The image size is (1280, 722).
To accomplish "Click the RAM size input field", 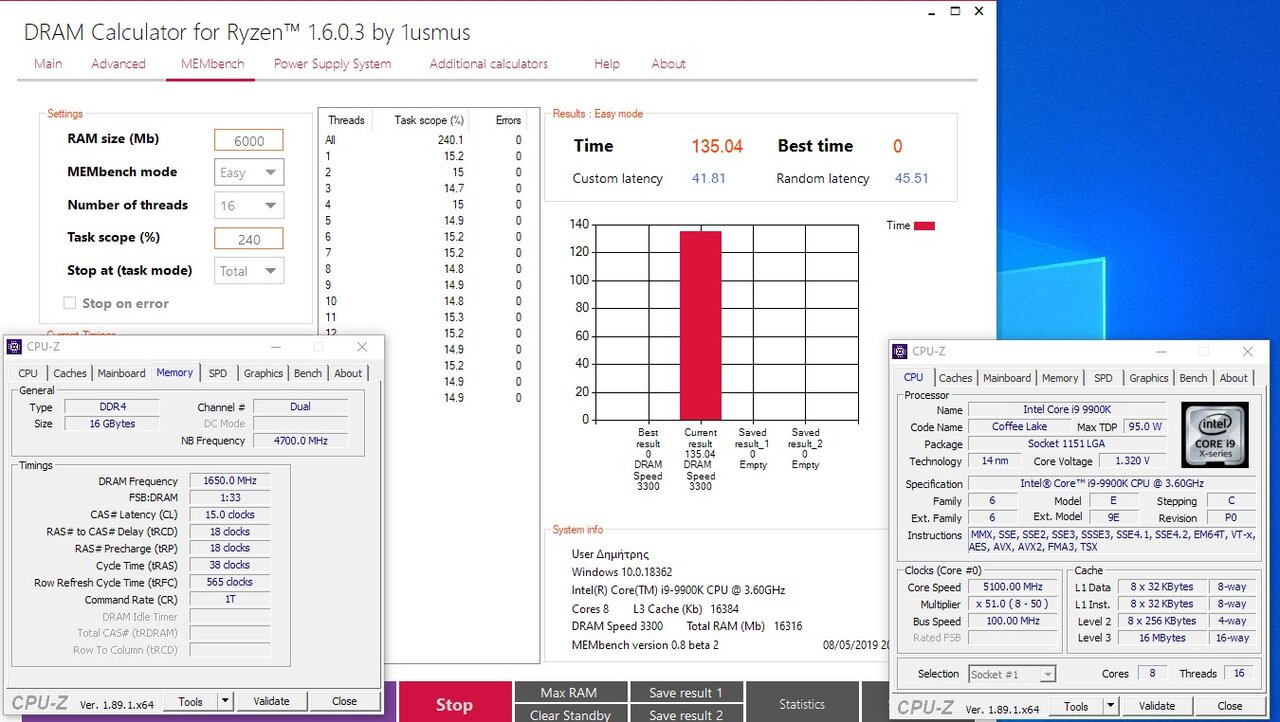I will pos(249,140).
